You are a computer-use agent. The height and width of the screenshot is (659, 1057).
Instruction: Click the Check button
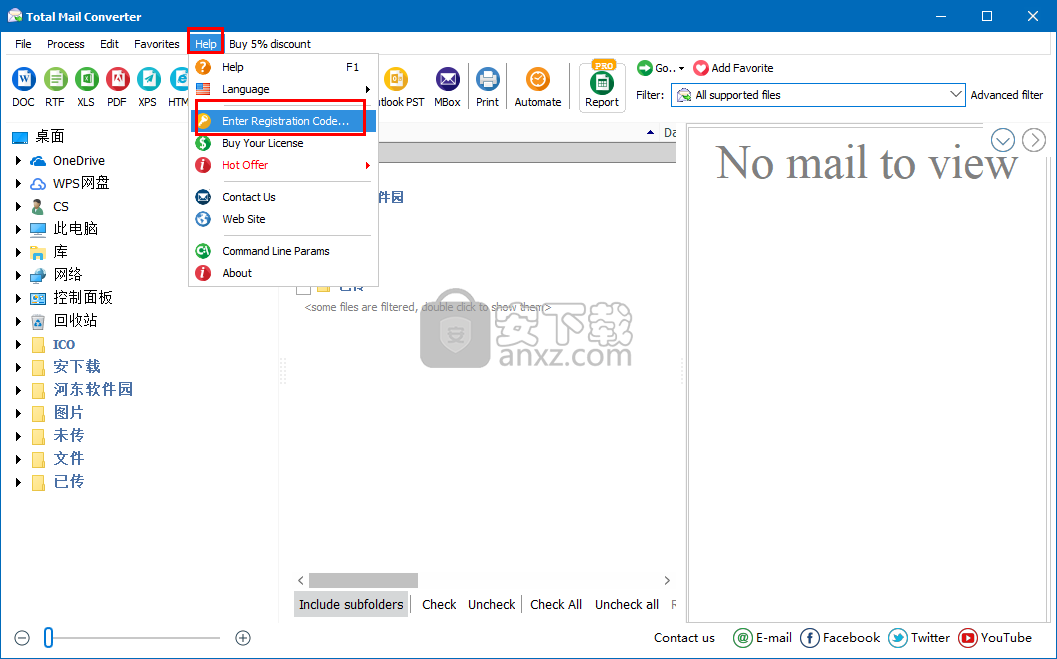tap(440, 604)
